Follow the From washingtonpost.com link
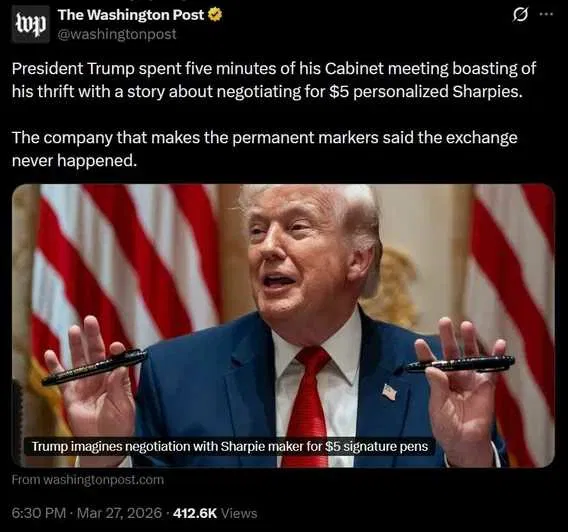The width and height of the screenshot is (568, 532). click(x=88, y=480)
